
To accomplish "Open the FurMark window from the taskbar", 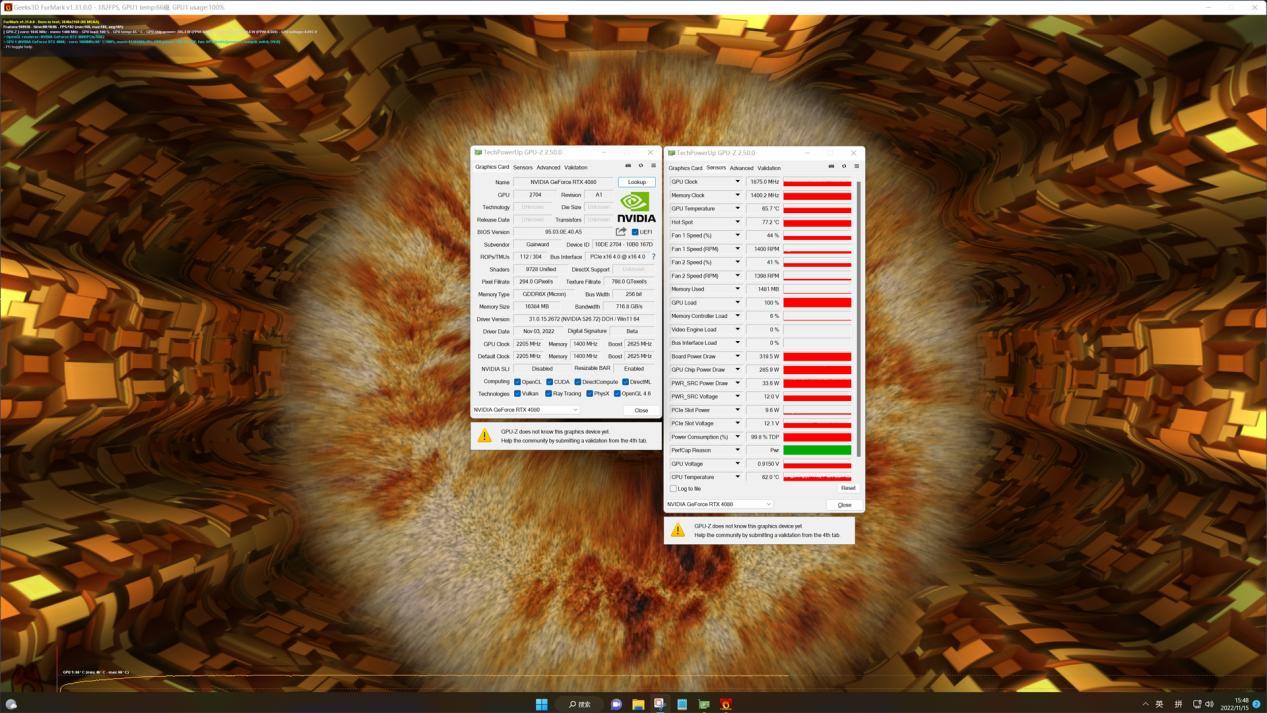I will pos(724,705).
